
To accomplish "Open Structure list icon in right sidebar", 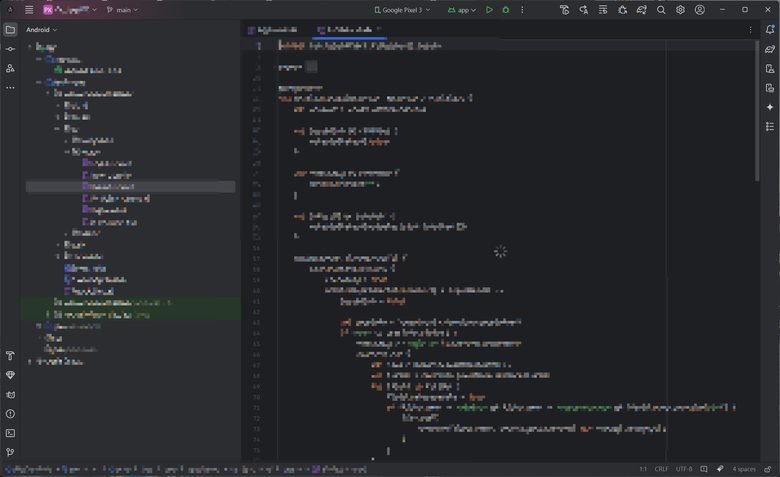I will (x=770, y=126).
